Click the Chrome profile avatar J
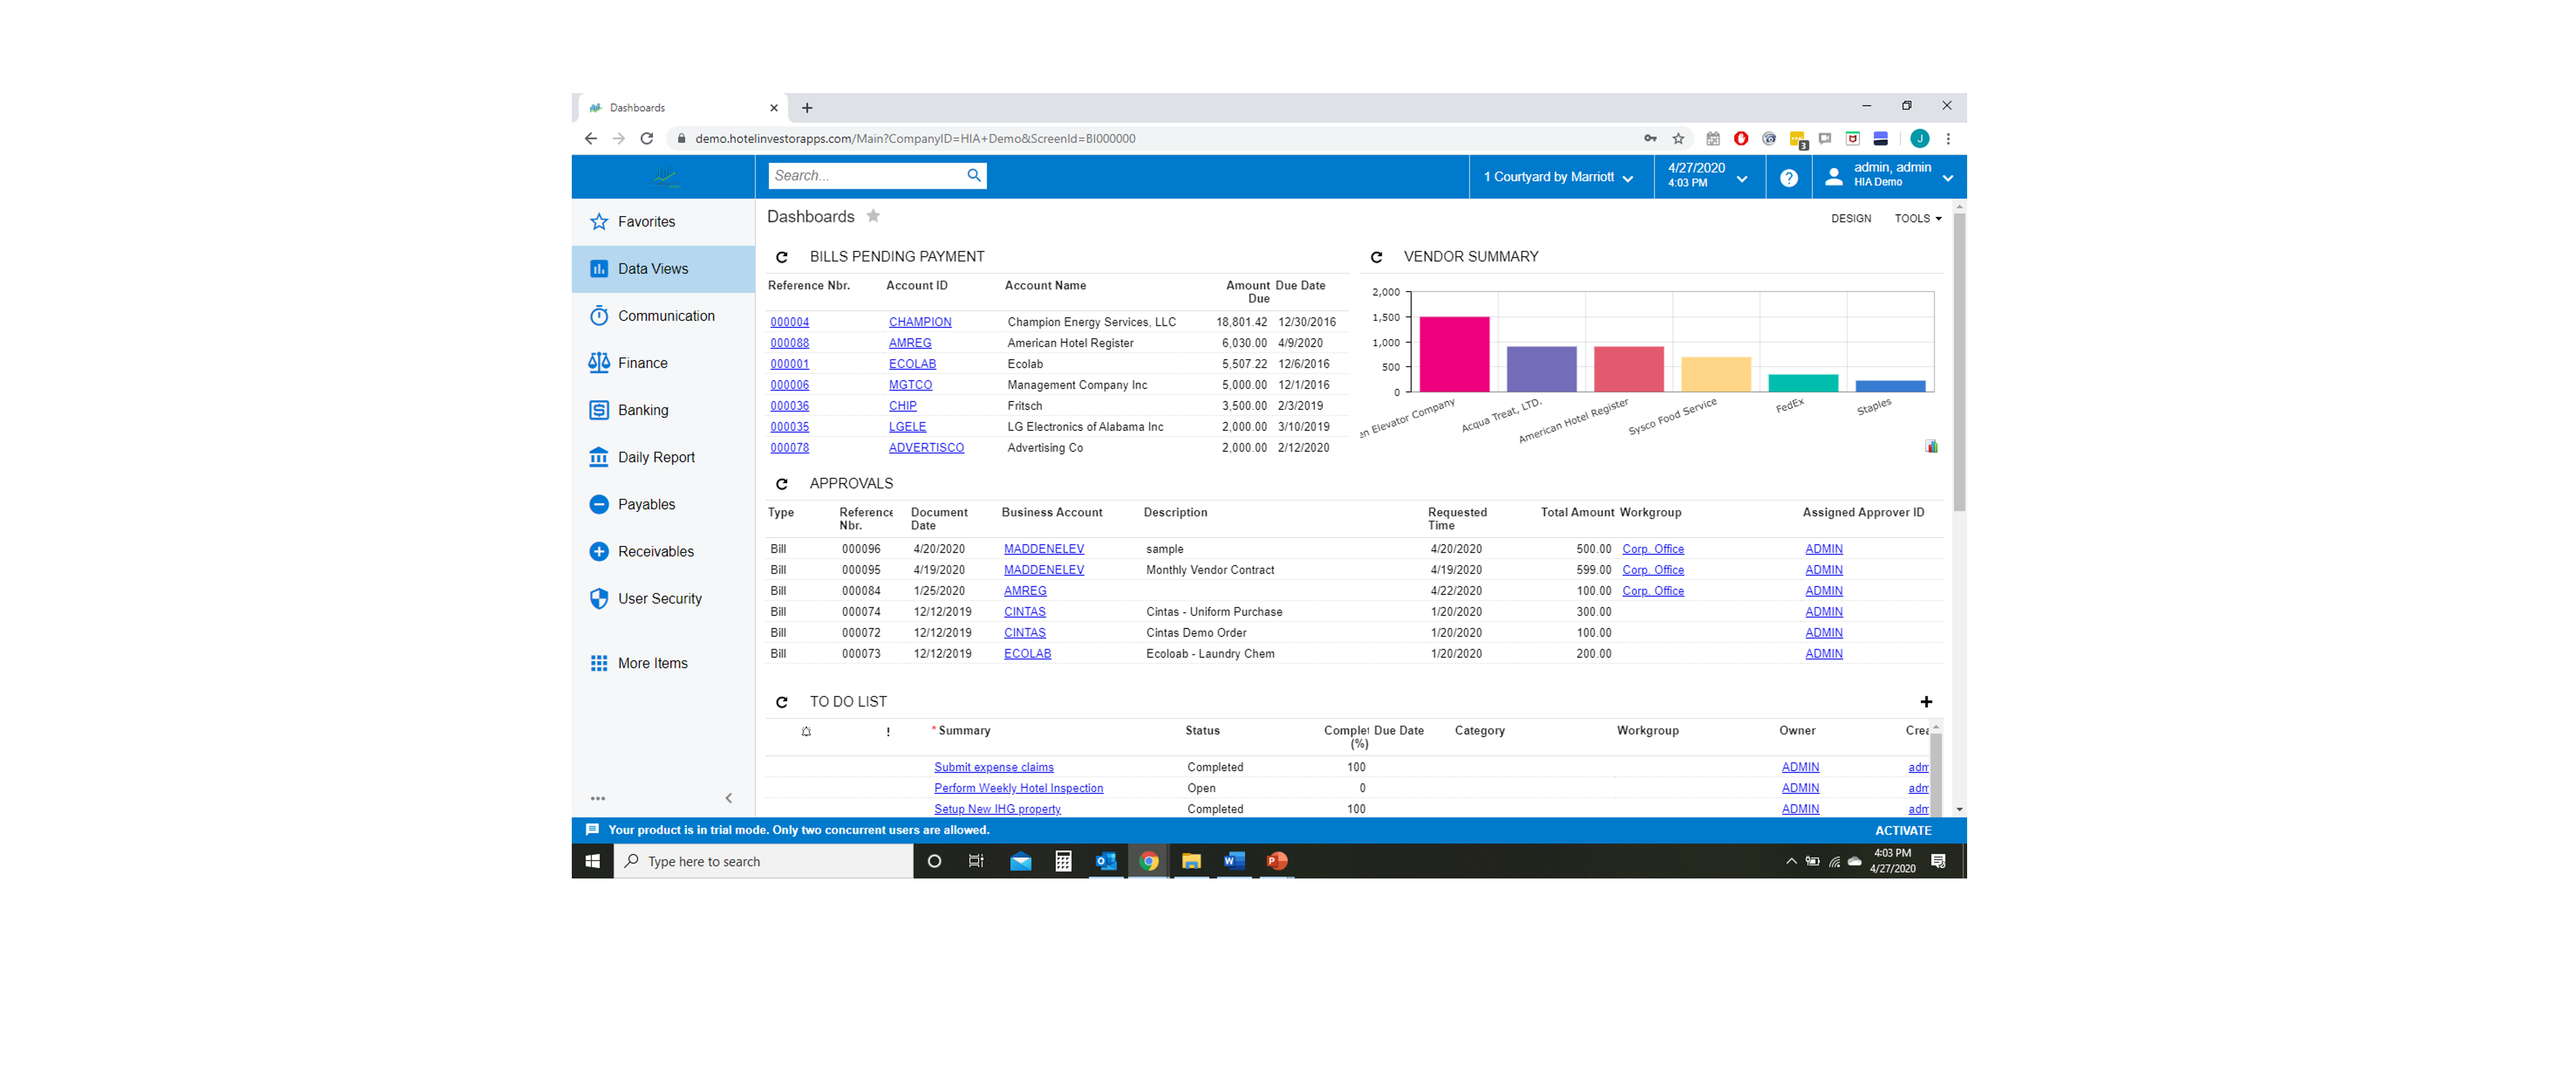This screenshot has height=1088, width=2576. click(1919, 139)
